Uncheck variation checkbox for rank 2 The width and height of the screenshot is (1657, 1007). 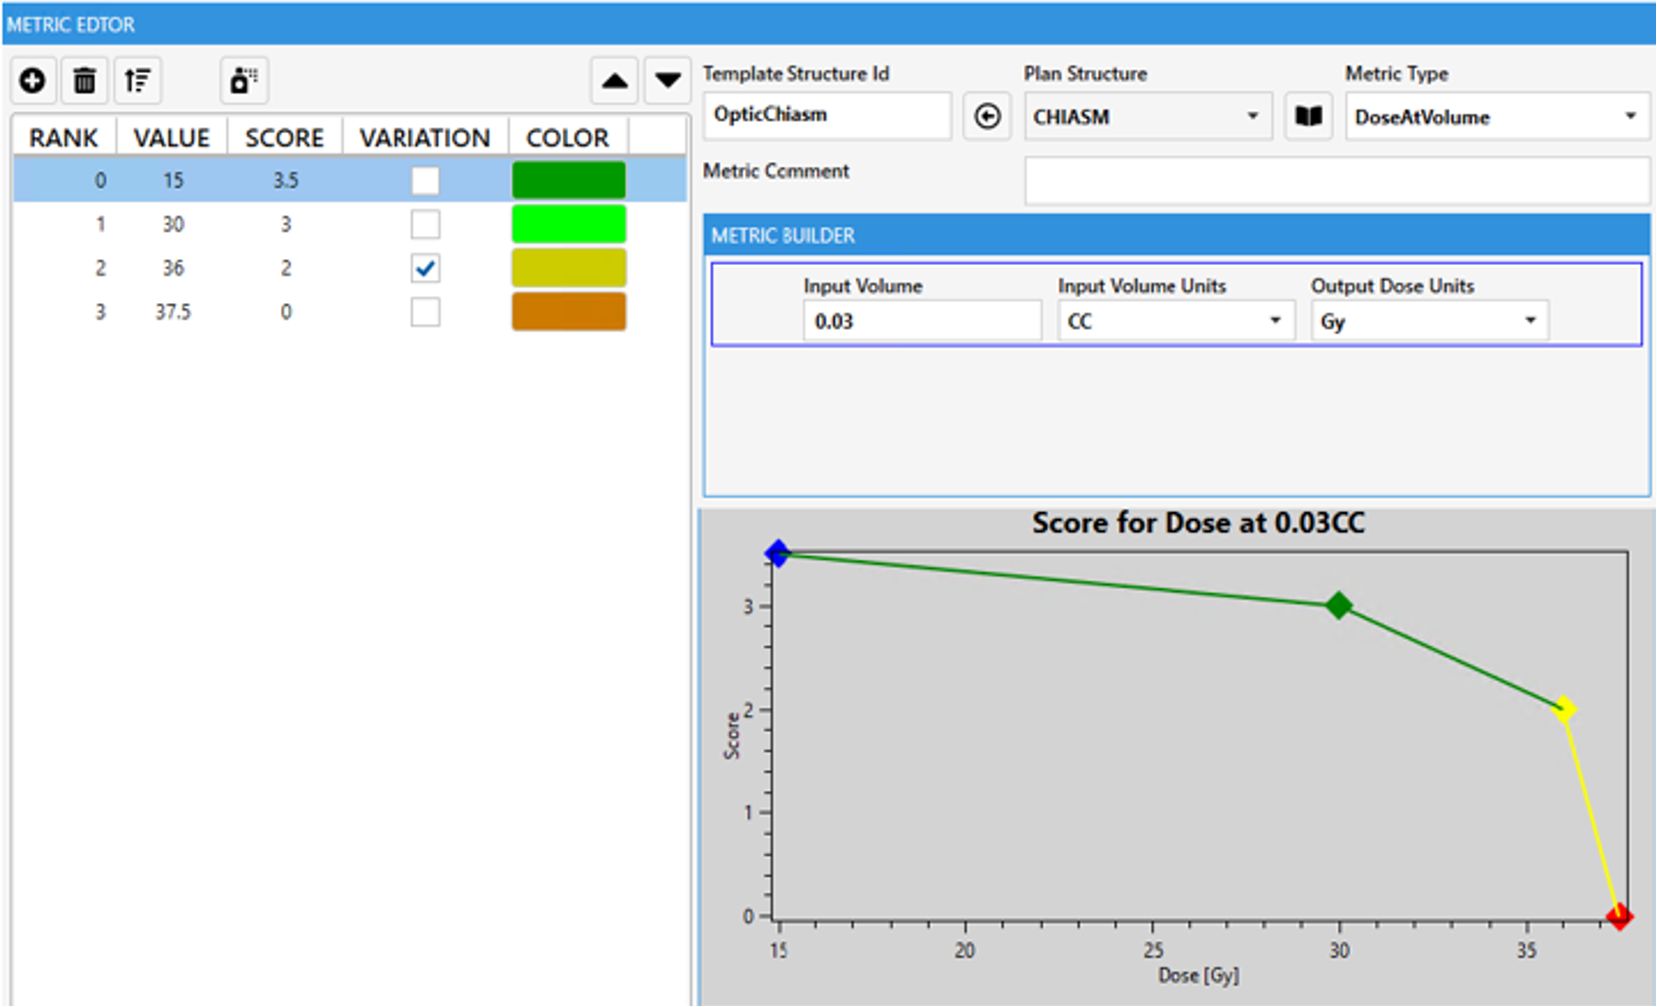pyautogui.click(x=425, y=268)
